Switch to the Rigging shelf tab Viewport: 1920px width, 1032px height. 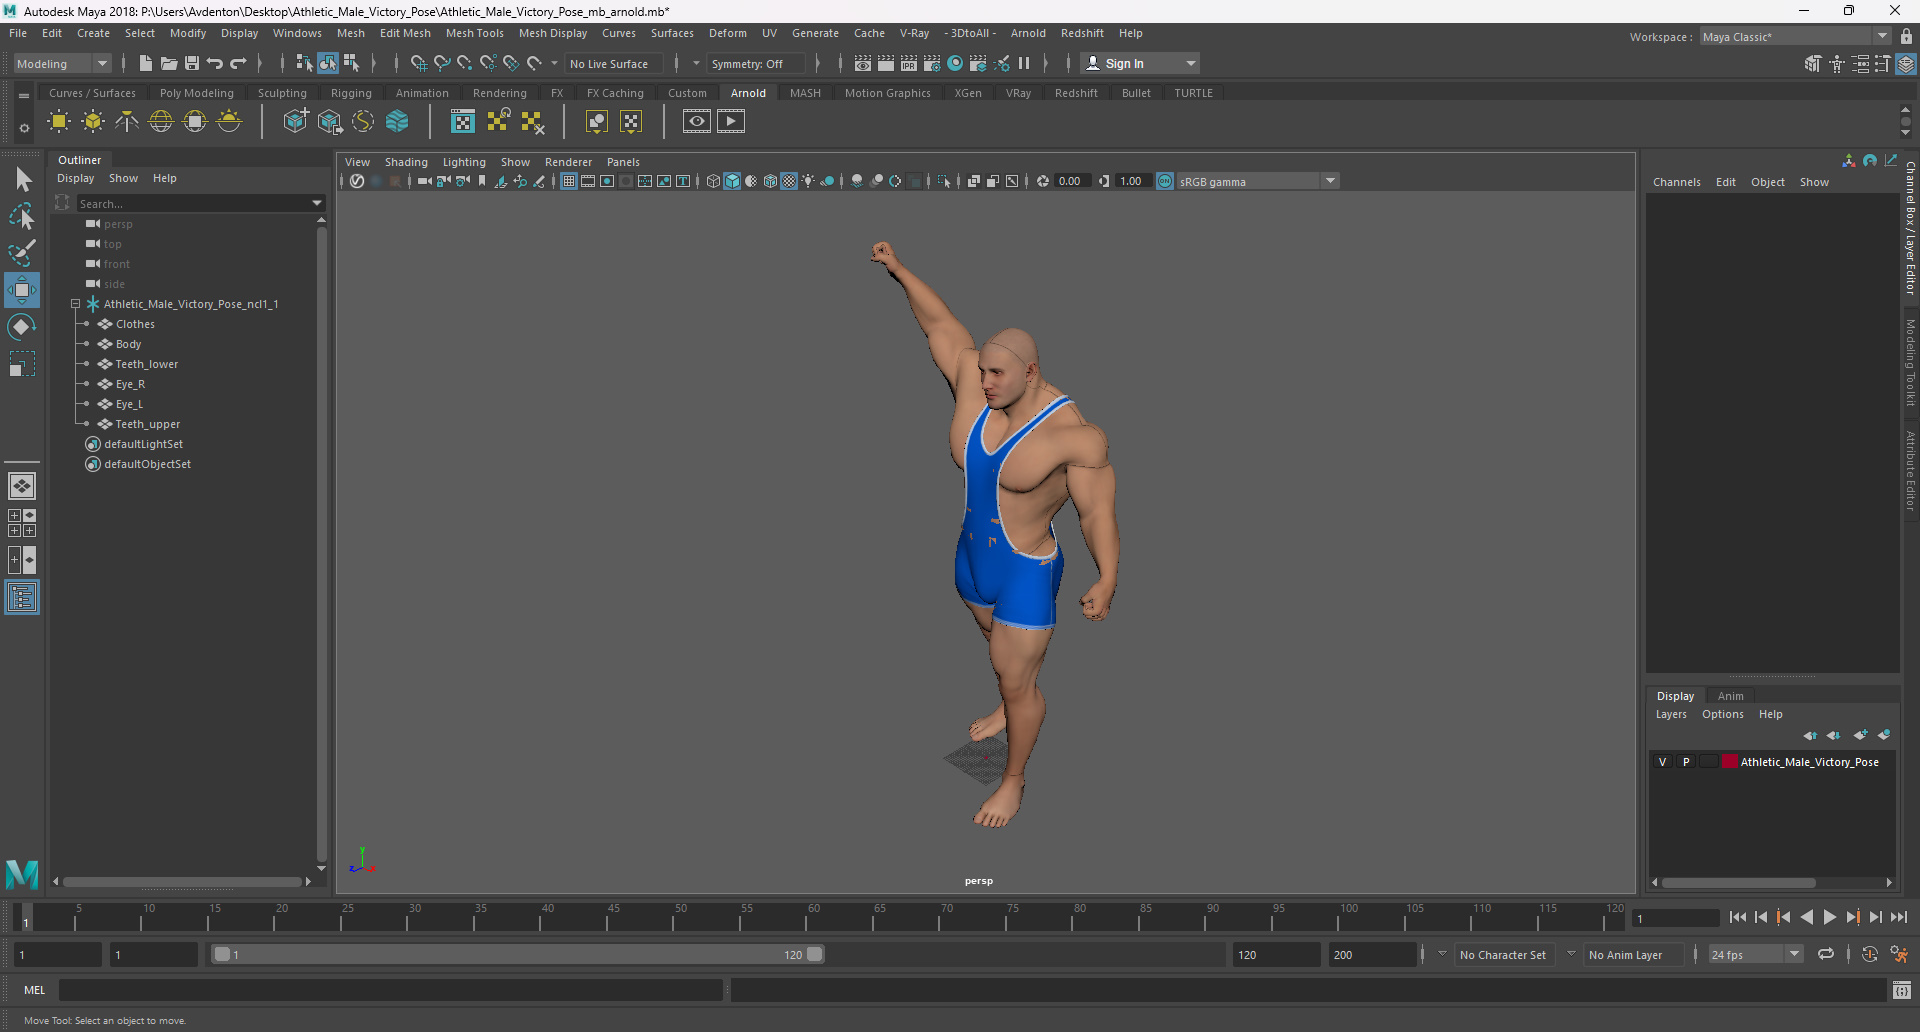click(x=351, y=93)
